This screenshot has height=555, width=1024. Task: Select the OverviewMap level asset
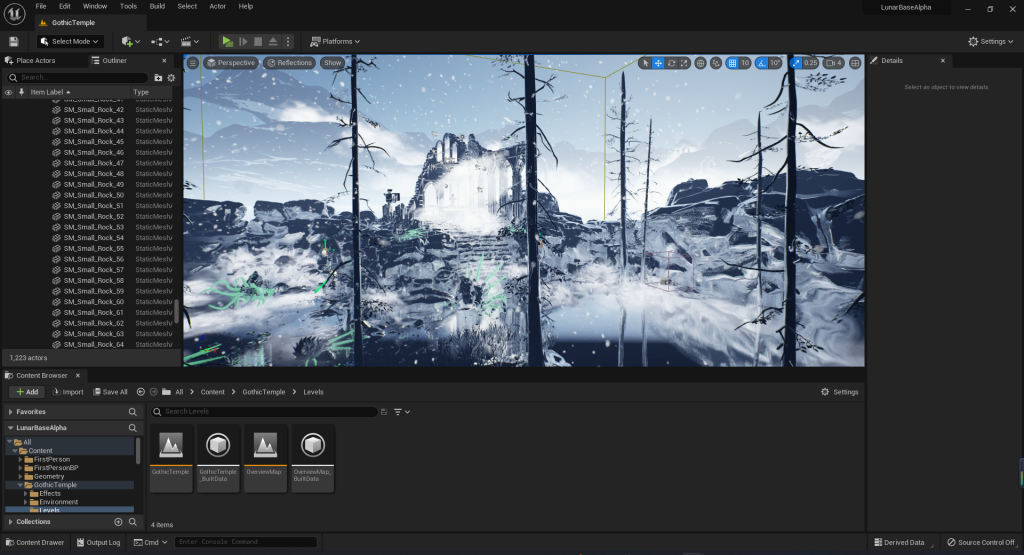click(x=264, y=457)
